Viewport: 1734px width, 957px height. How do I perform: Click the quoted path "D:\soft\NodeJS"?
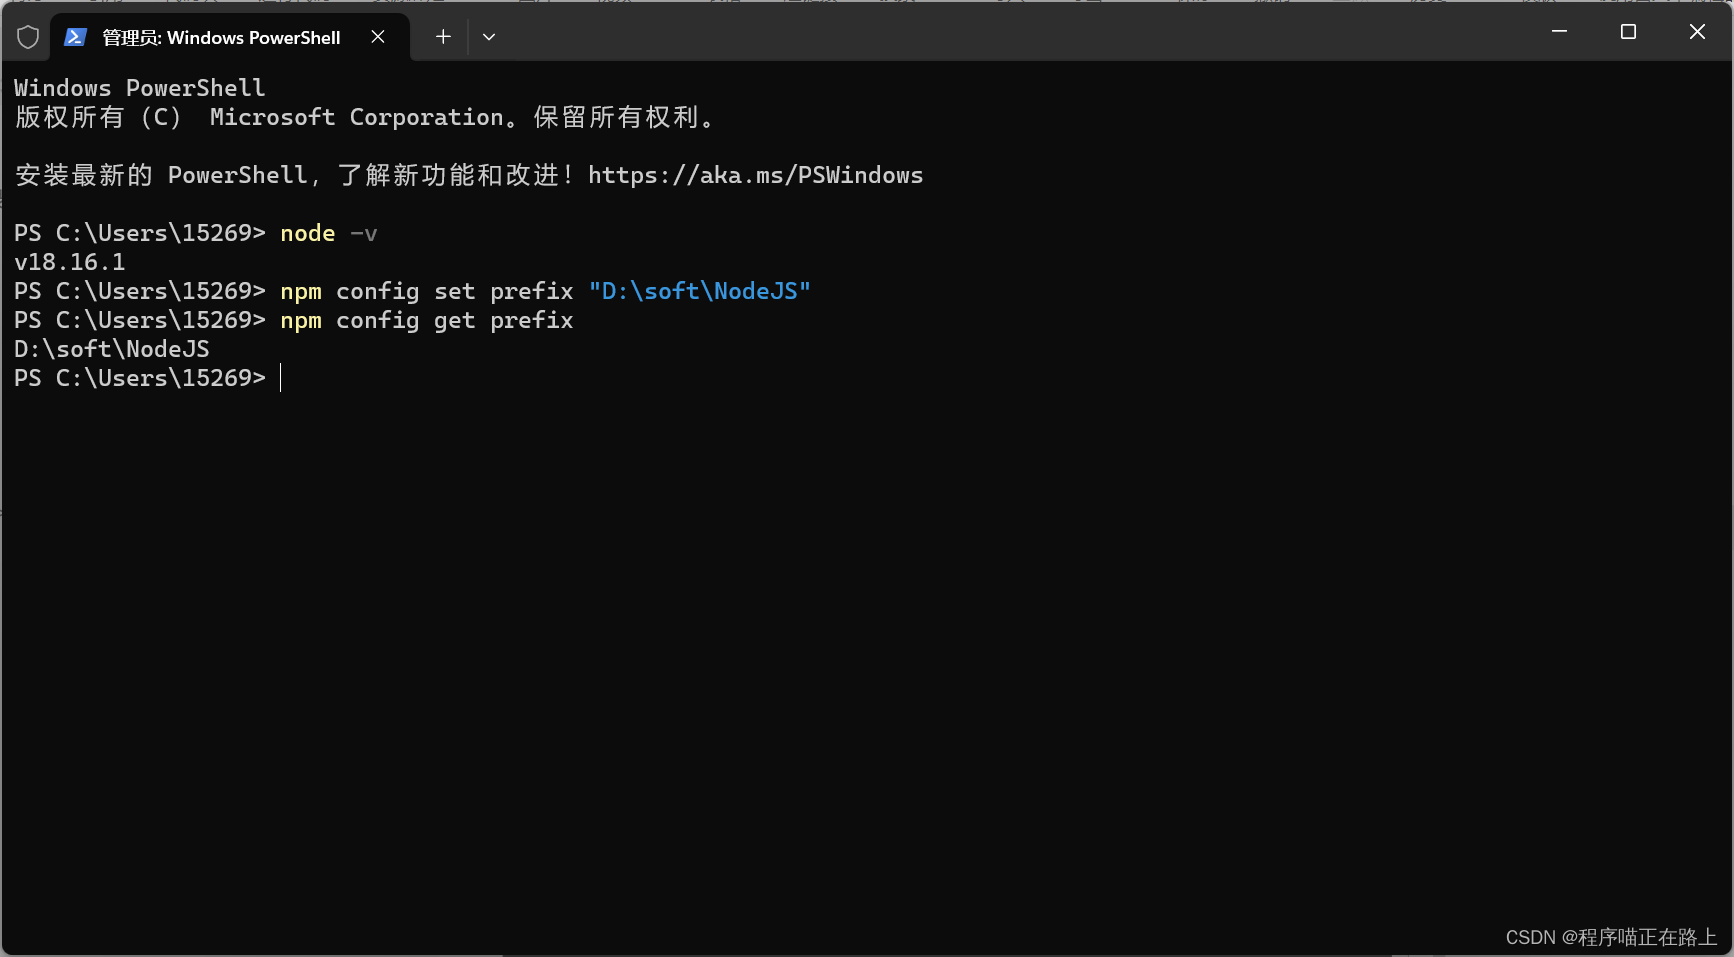coord(700,291)
